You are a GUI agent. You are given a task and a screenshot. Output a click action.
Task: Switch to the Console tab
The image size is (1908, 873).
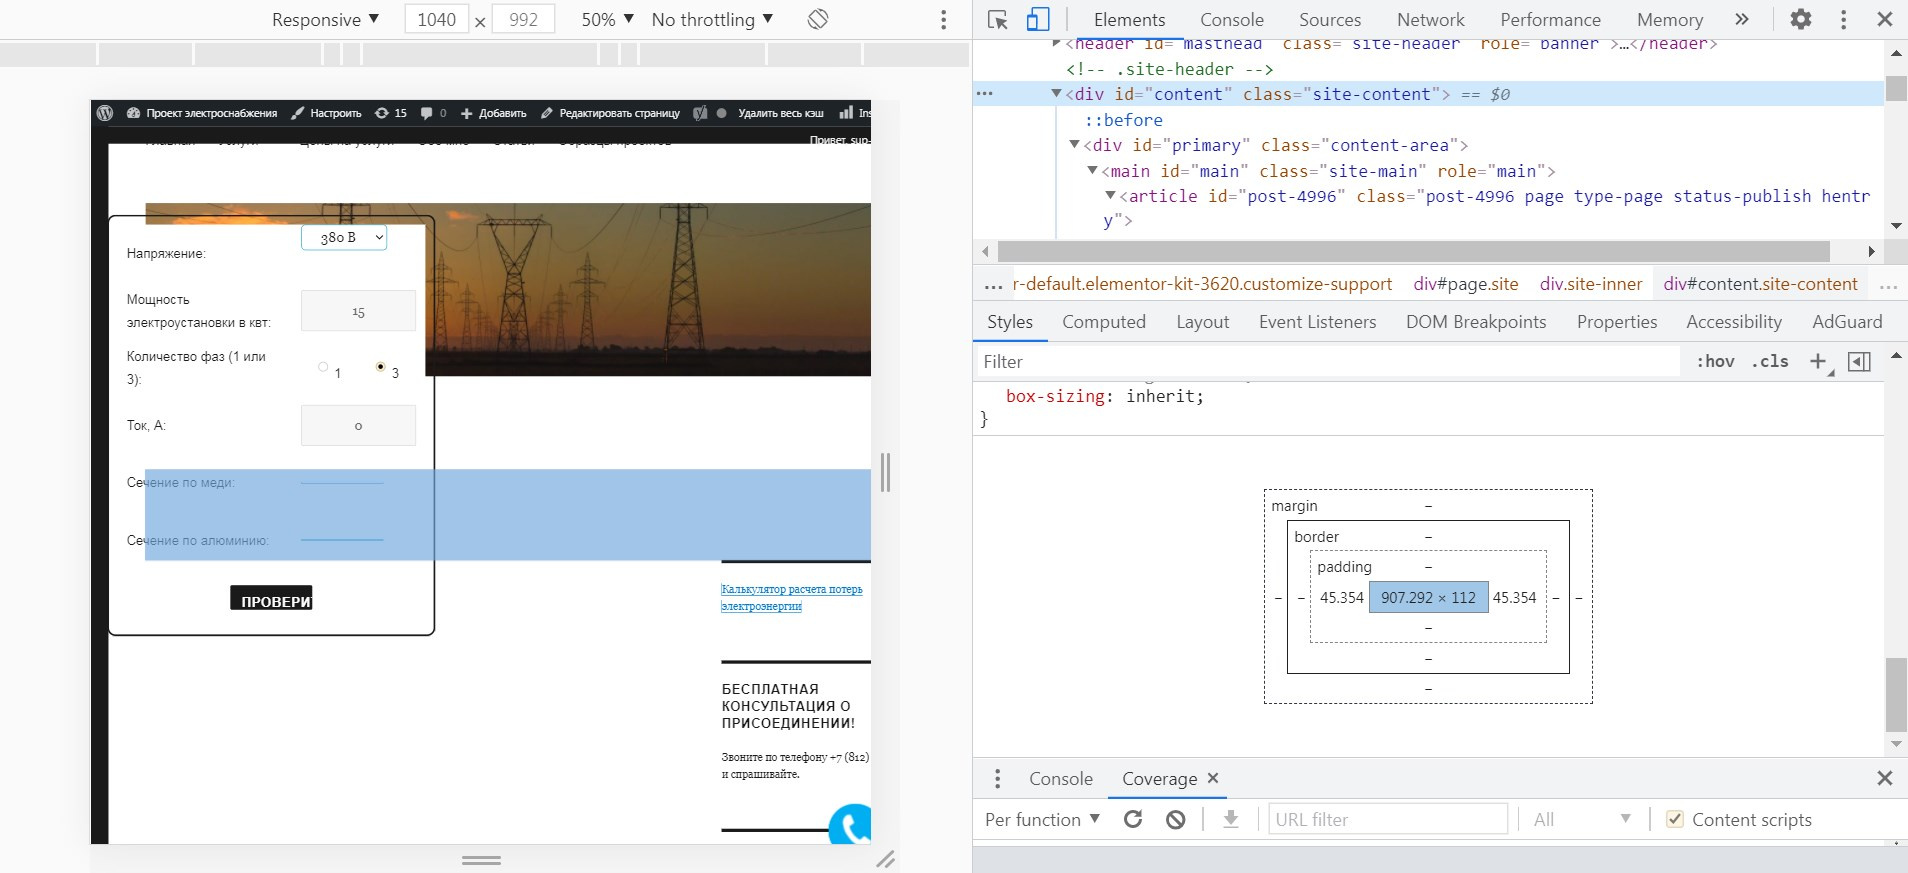(1232, 19)
